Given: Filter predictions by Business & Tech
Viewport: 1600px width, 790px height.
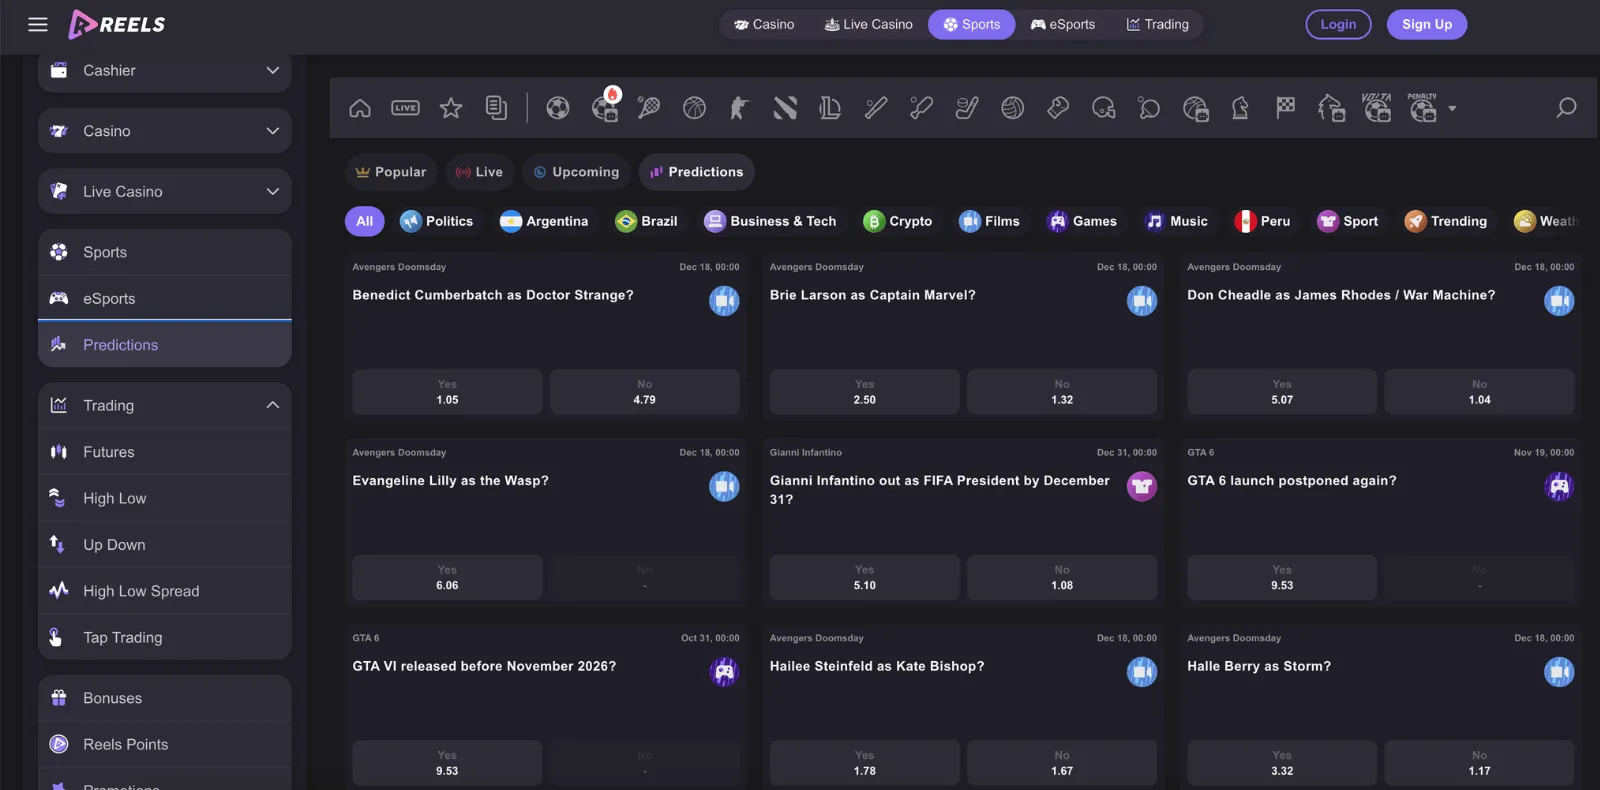Looking at the screenshot, I should (771, 221).
